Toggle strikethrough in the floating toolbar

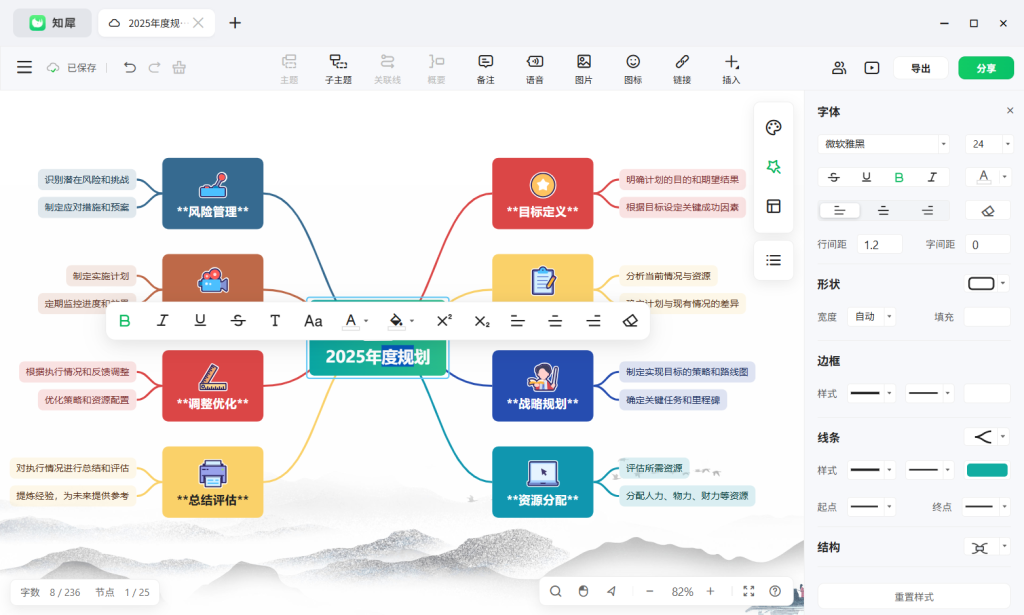click(238, 321)
